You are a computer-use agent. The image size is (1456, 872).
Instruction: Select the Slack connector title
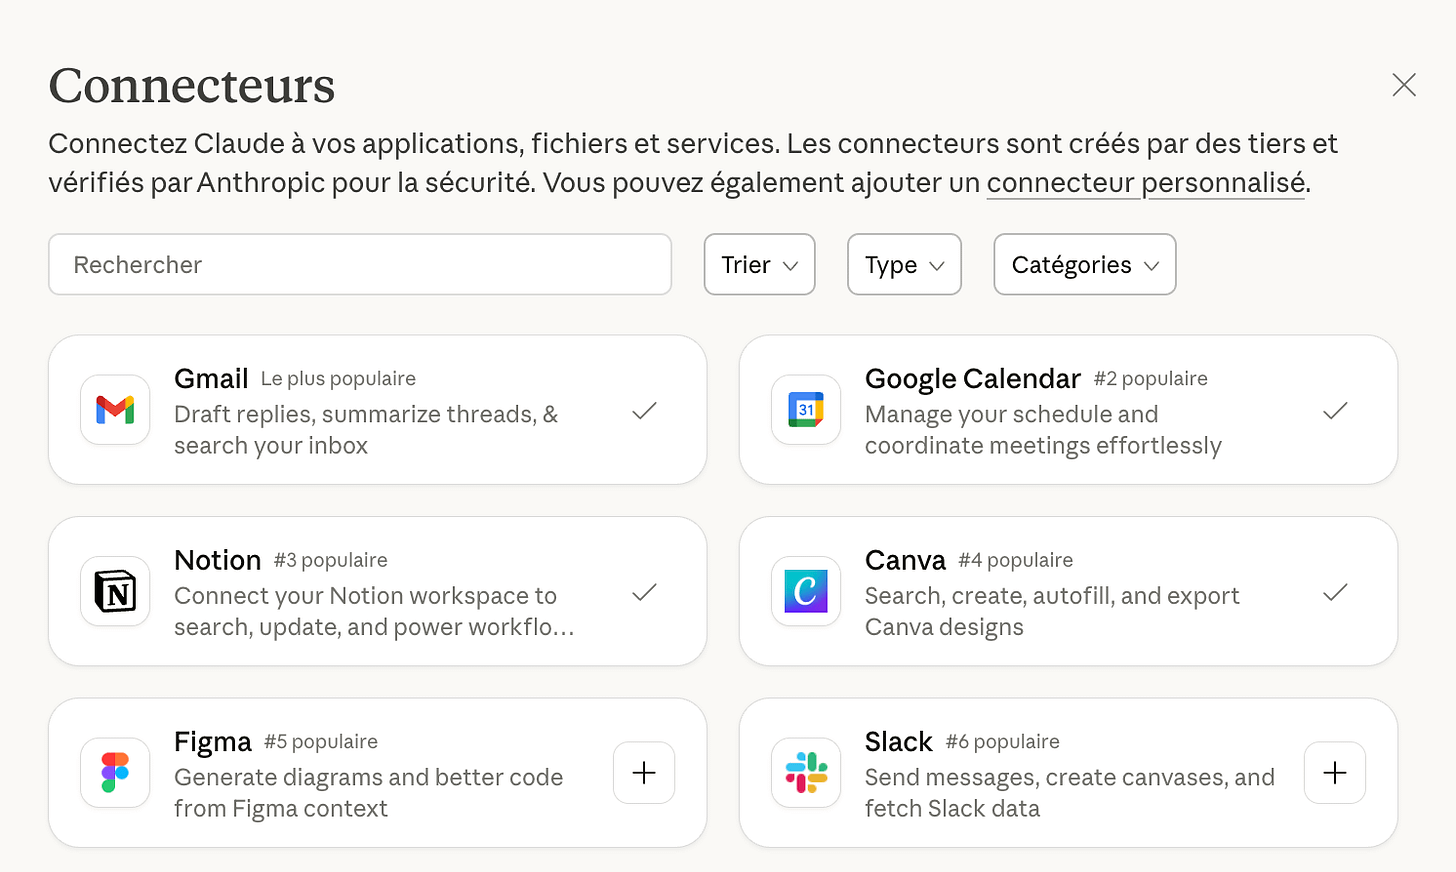(x=899, y=742)
